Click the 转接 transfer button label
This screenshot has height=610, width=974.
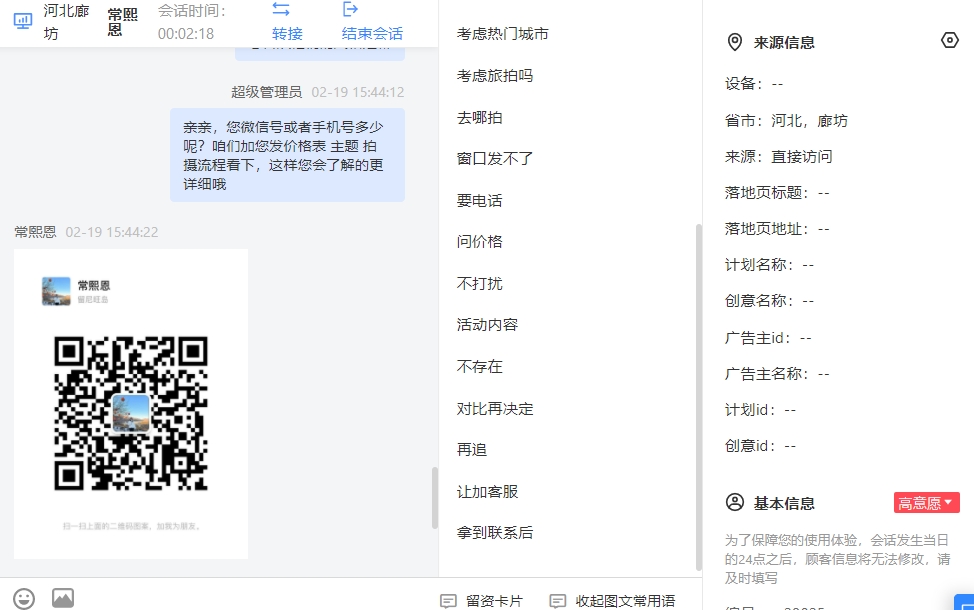tap(287, 34)
